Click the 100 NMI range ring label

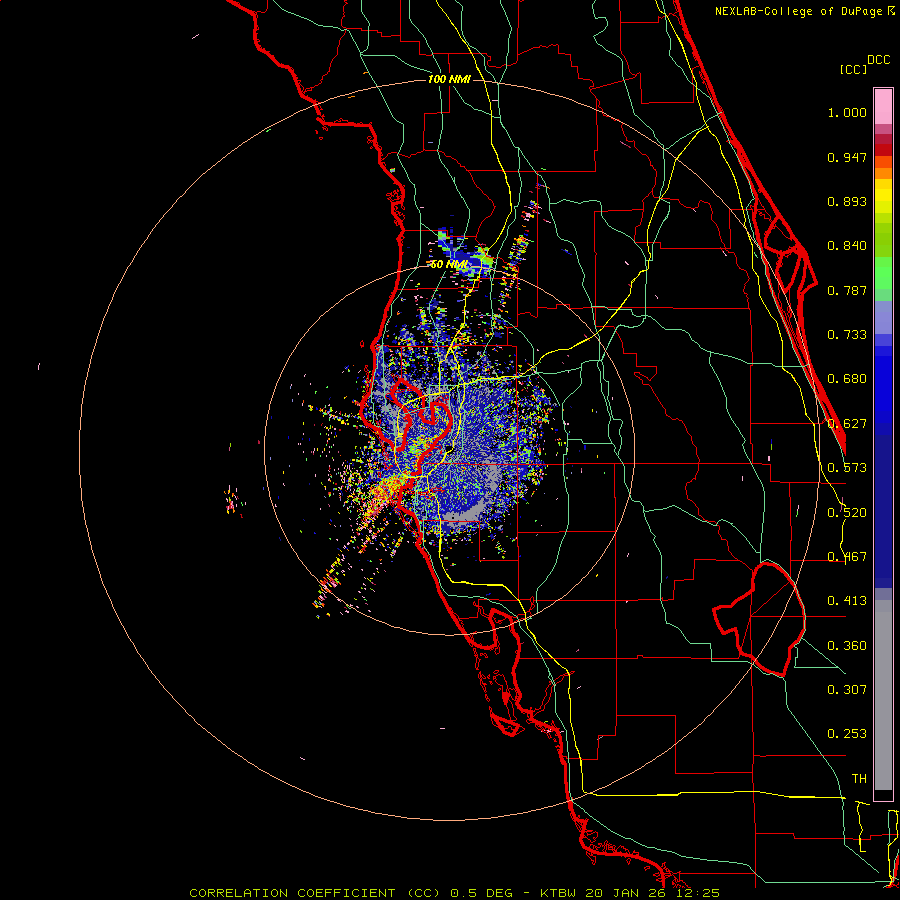[x=449, y=79]
